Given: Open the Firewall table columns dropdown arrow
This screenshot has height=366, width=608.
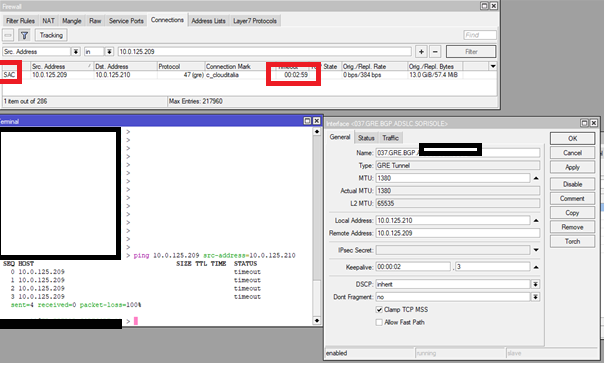Looking at the screenshot, I should click(492, 66).
